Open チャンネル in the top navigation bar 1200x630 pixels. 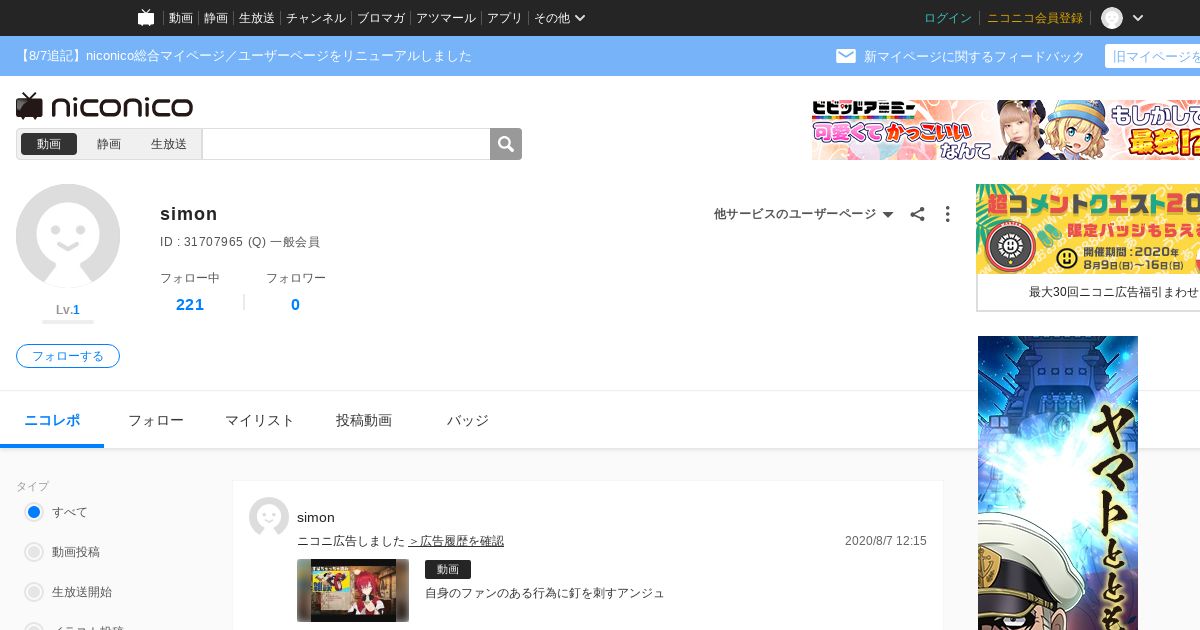tap(316, 18)
